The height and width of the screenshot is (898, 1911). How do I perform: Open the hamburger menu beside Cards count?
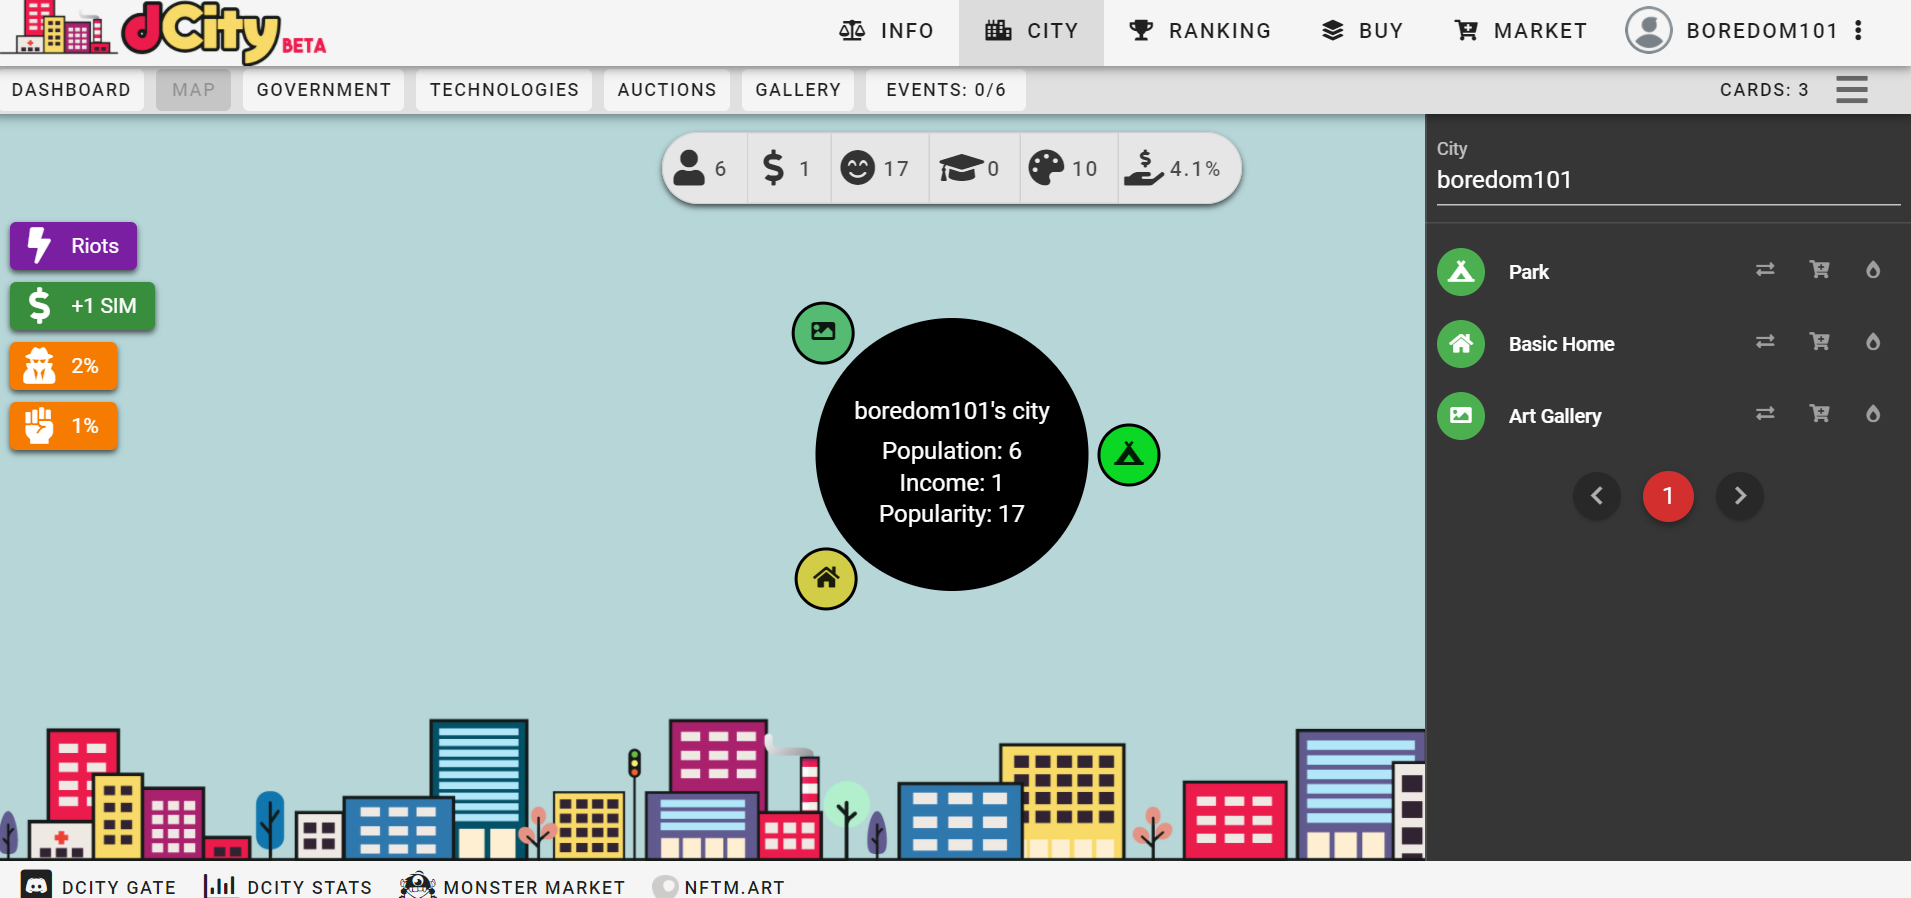point(1851,90)
